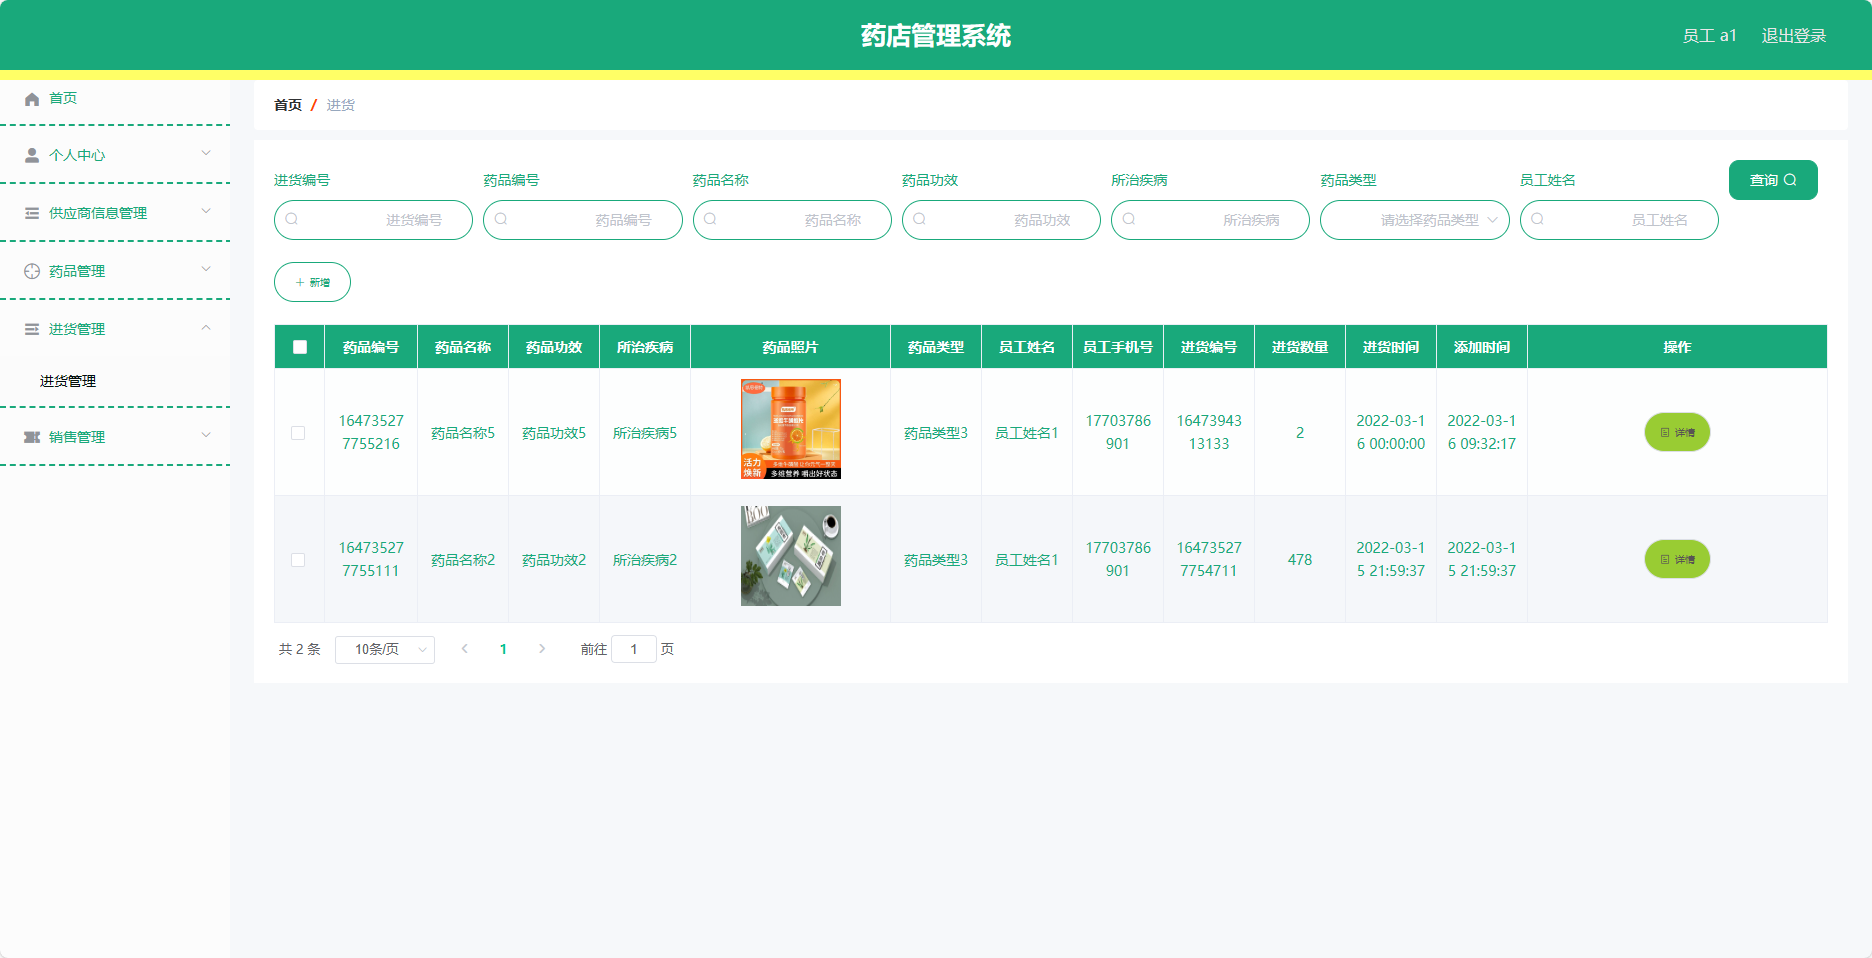Viewport: 1872px width, 958px height.
Task: Click the home icon in sidebar
Action: point(32,99)
